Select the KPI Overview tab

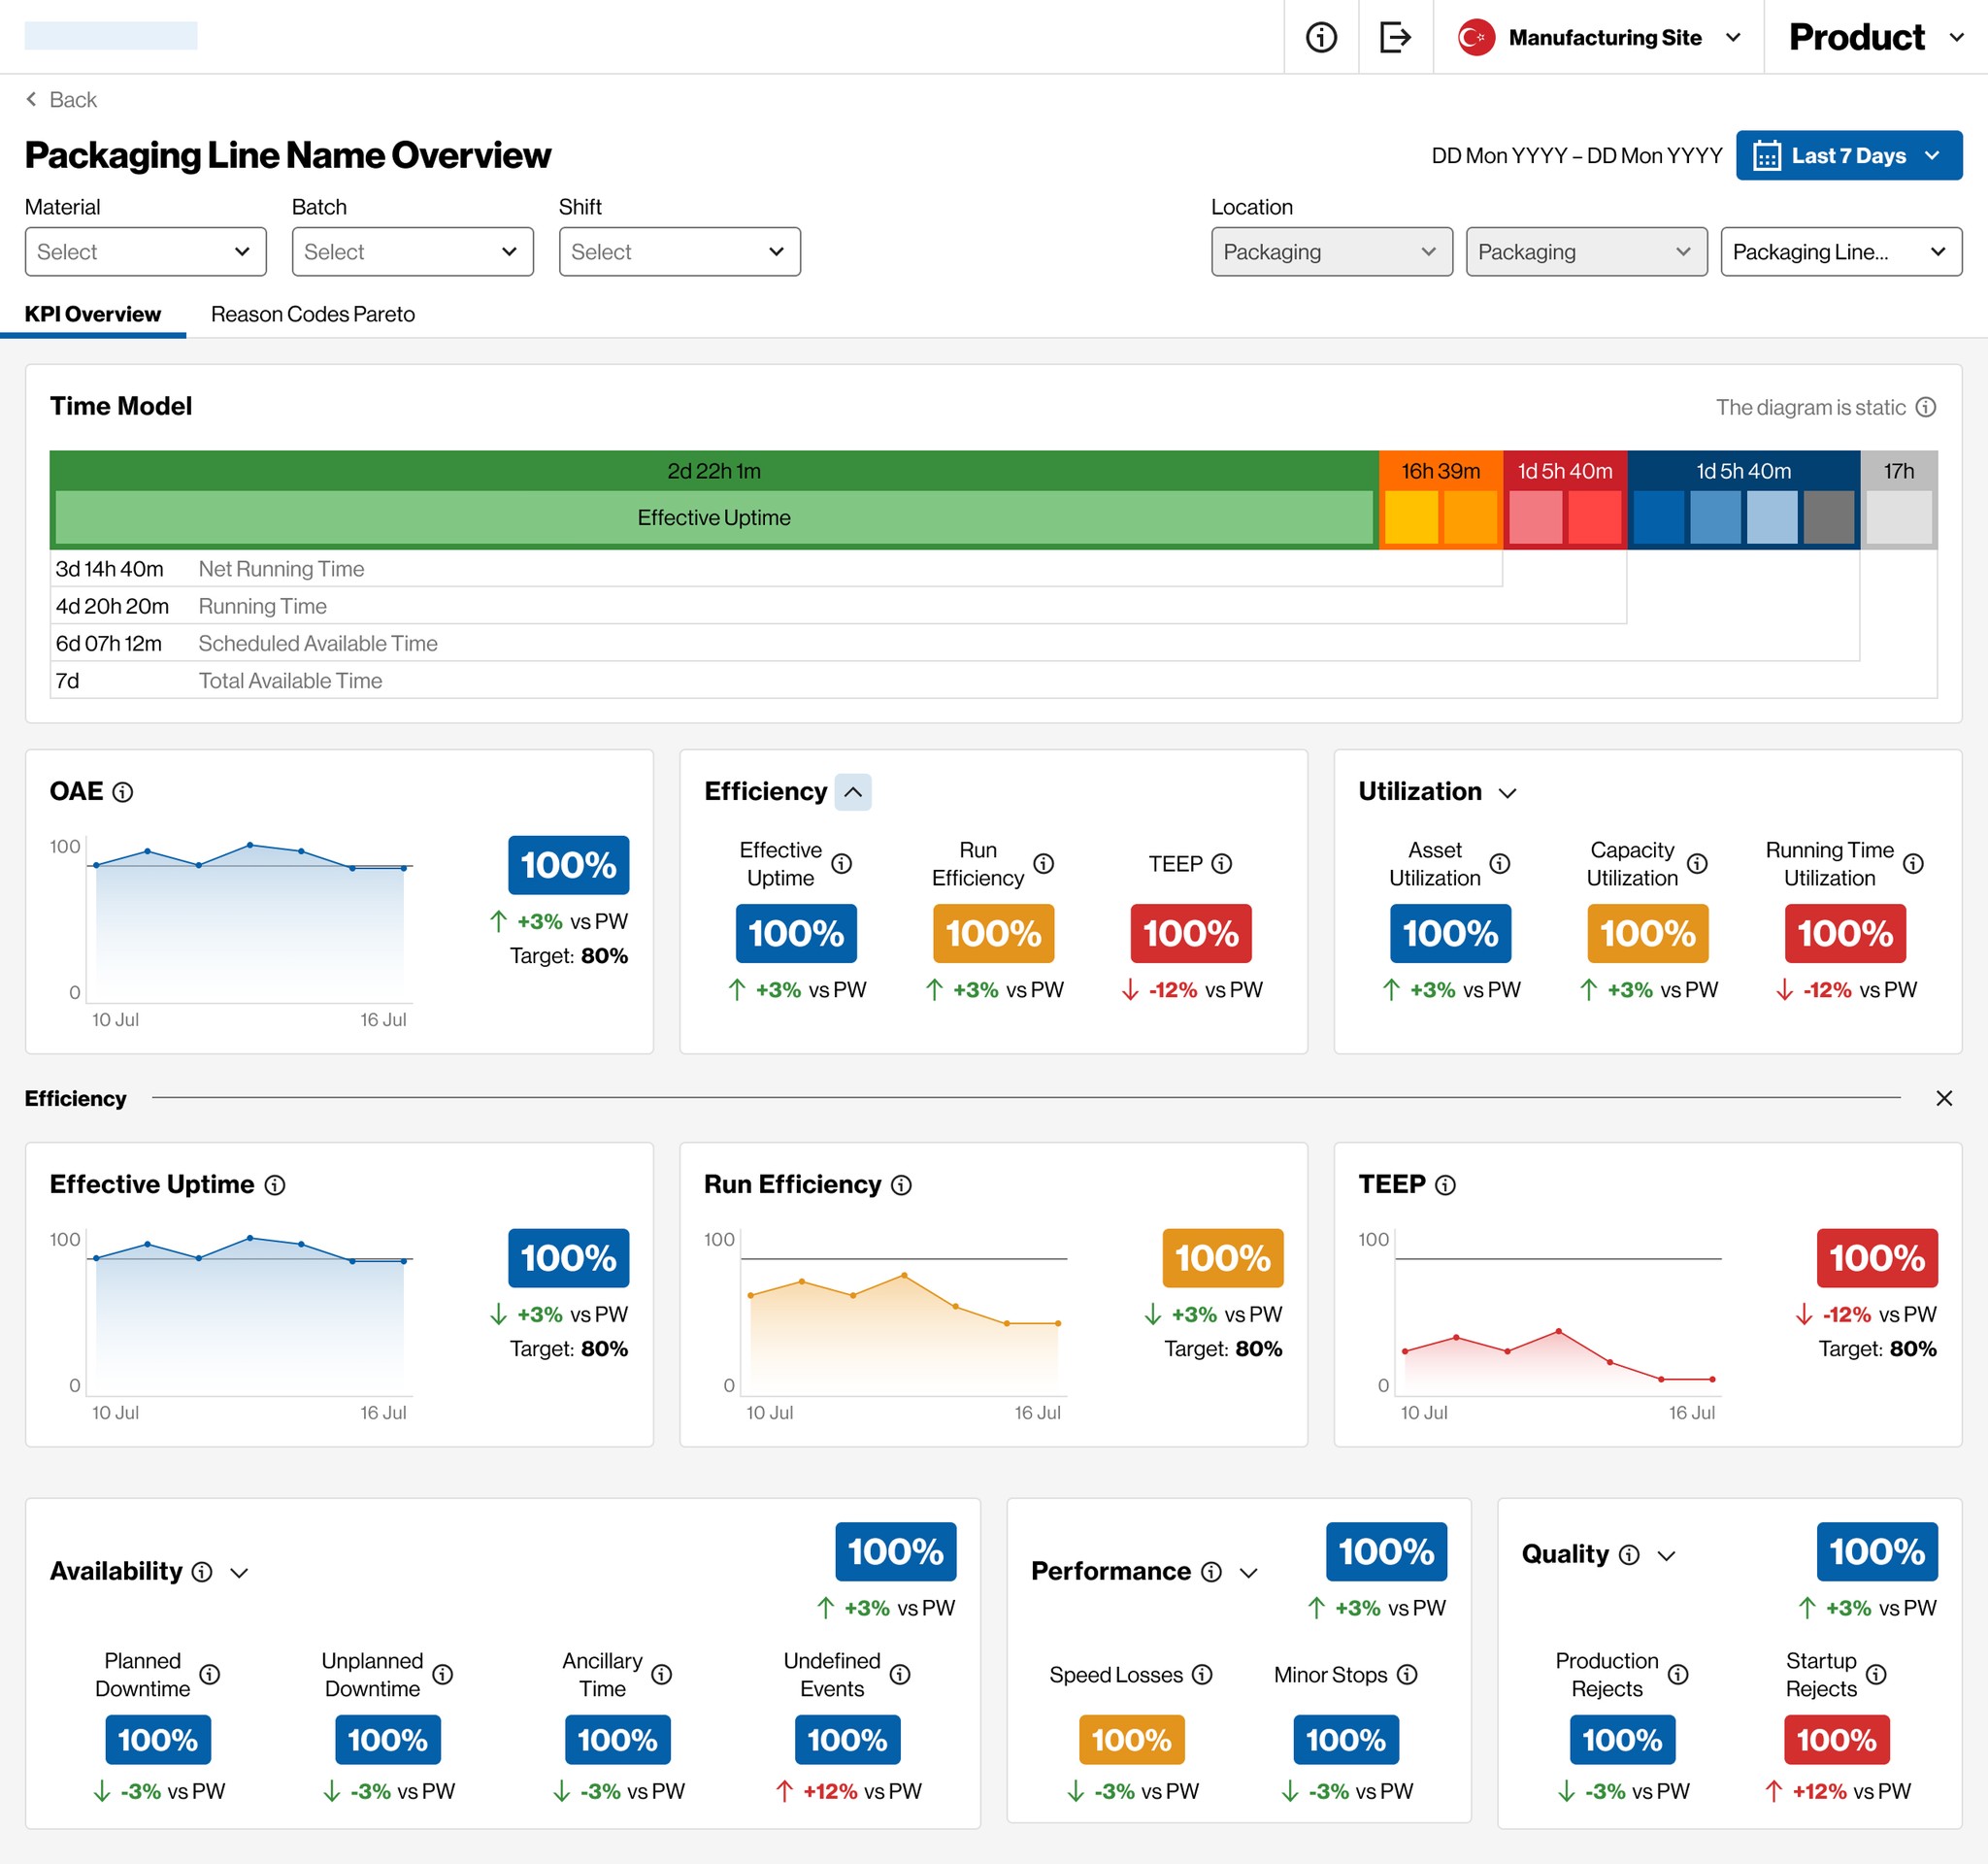tap(93, 314)
